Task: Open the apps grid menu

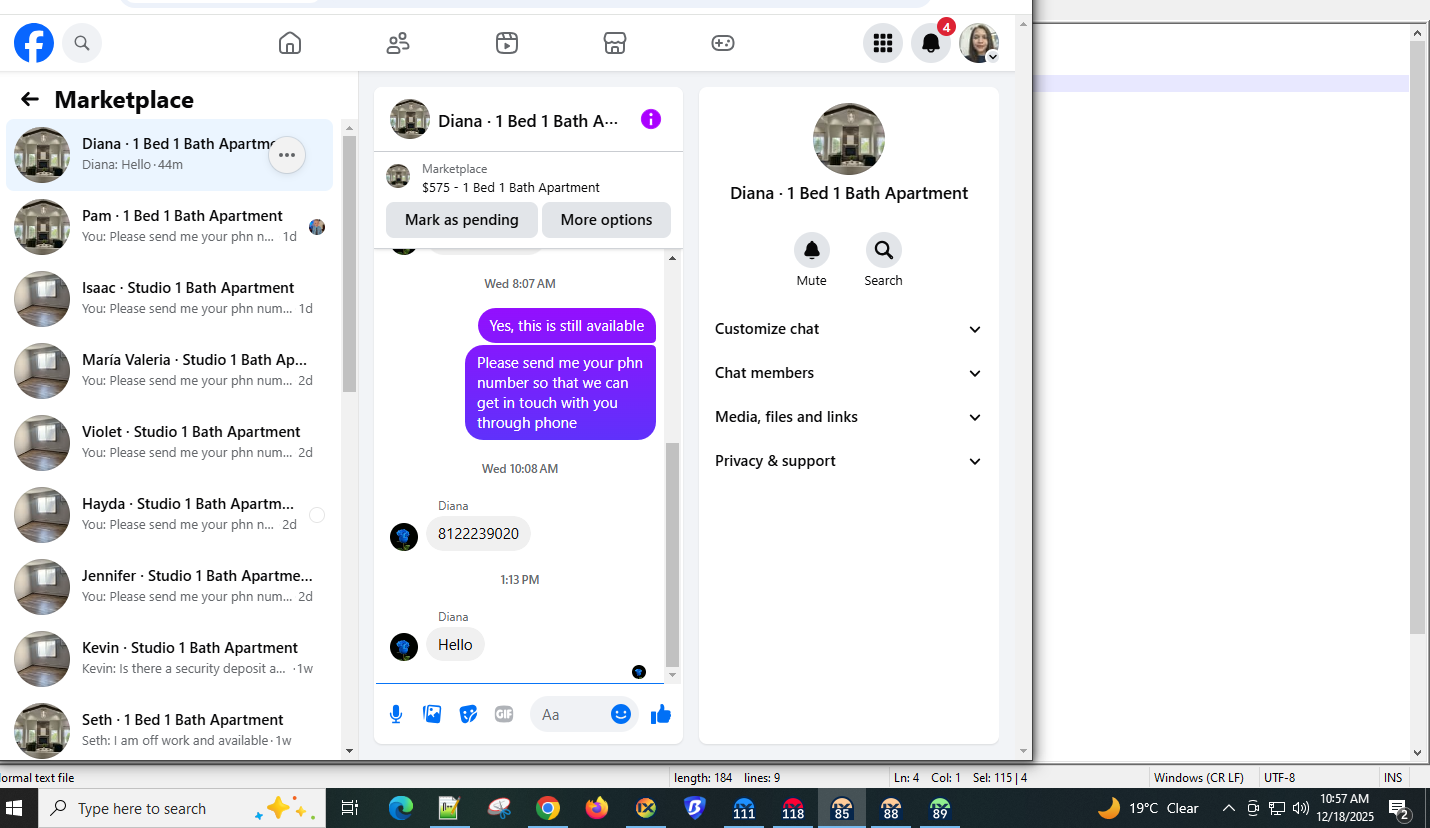Action: tap(882, 43)
